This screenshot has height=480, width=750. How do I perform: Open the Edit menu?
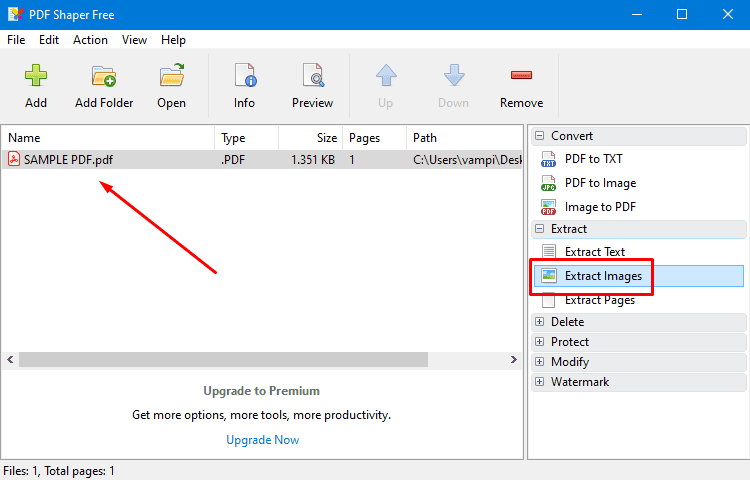click(49, 40)
